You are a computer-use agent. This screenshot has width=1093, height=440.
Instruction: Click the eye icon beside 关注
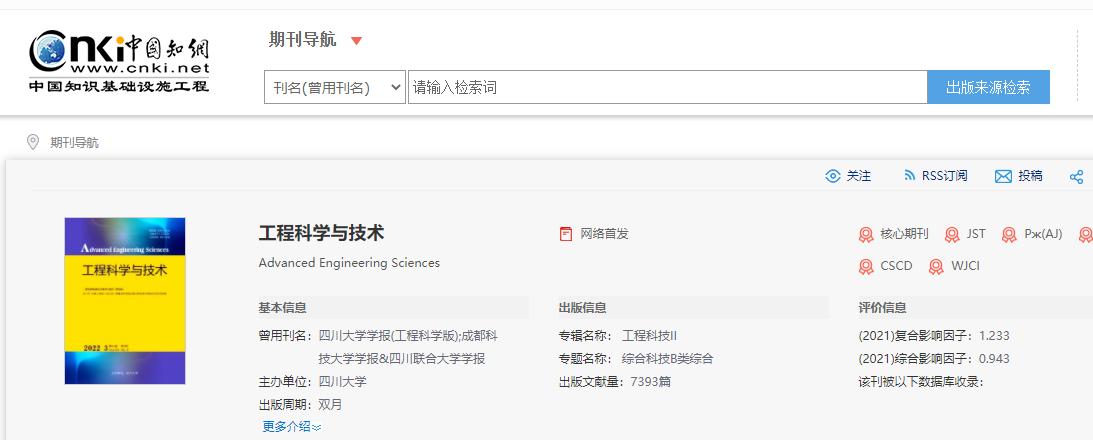833,176
